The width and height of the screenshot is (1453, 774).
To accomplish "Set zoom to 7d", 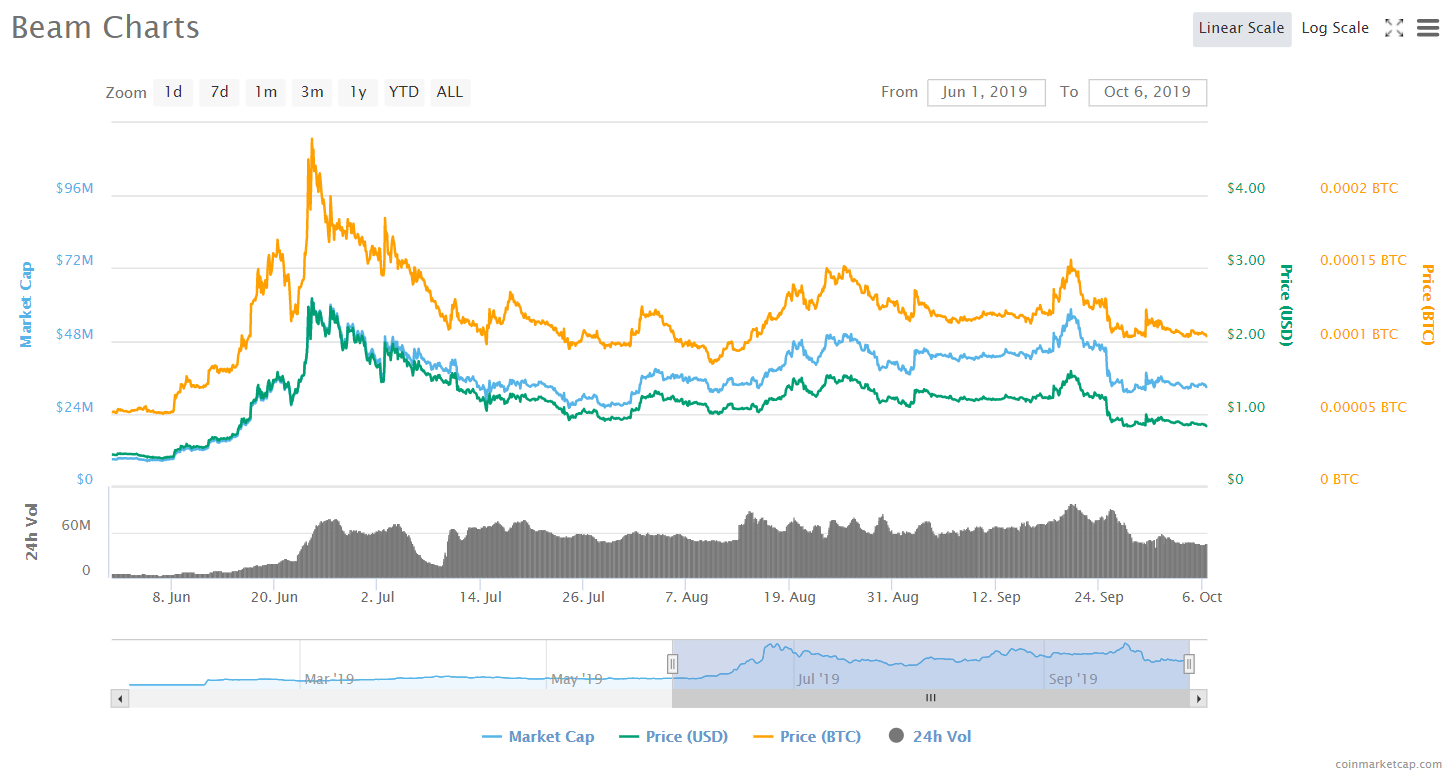I will click(219, 92).
